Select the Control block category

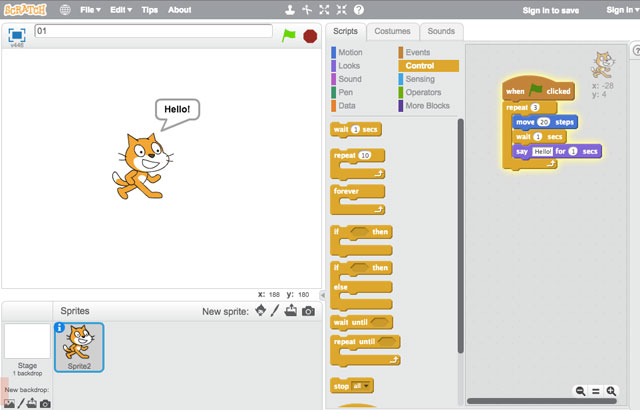429,66
